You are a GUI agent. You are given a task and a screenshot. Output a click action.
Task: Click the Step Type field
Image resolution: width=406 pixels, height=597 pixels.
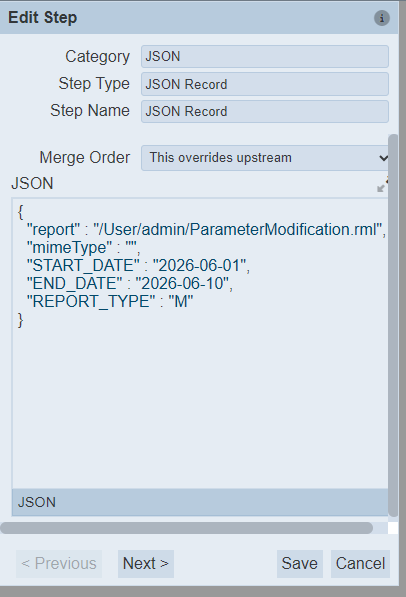[265, 84]
